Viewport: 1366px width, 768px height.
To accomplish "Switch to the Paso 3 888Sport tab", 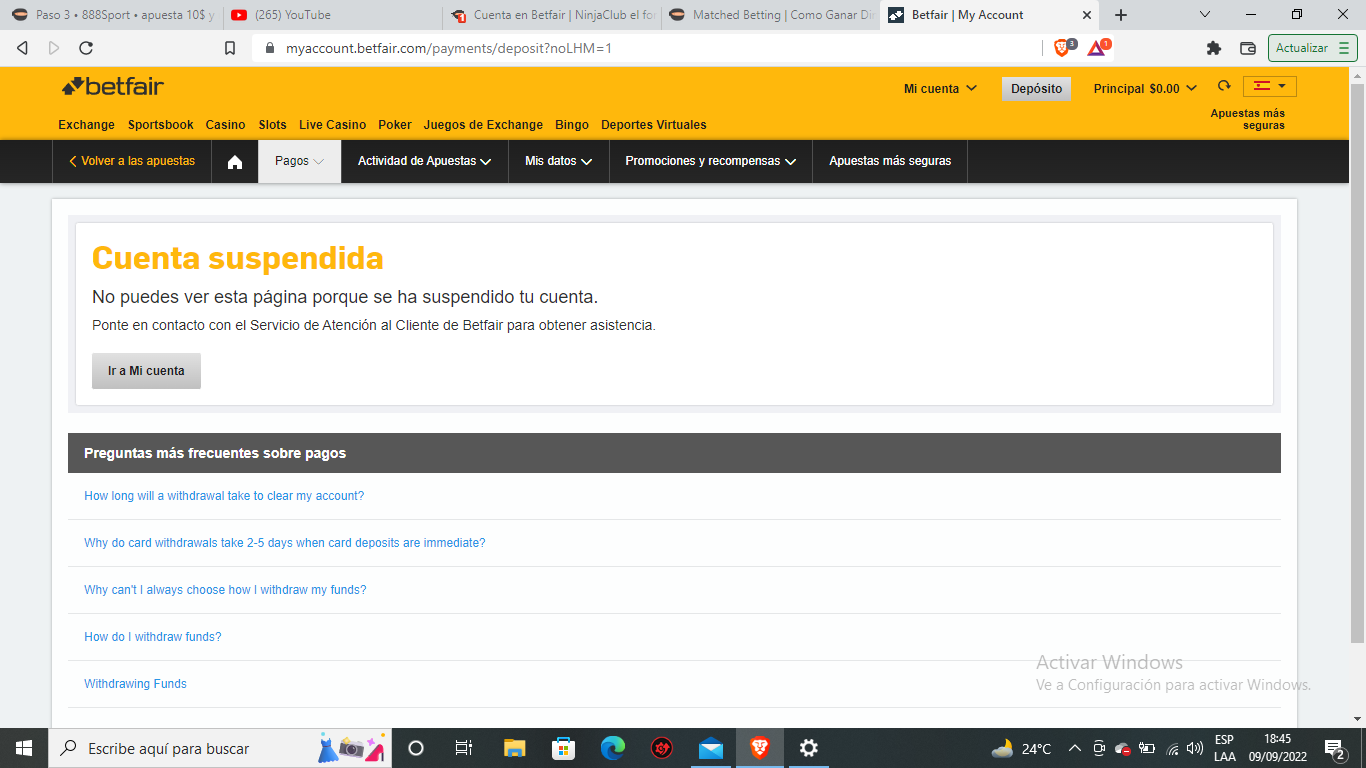I will click(112, 15).
